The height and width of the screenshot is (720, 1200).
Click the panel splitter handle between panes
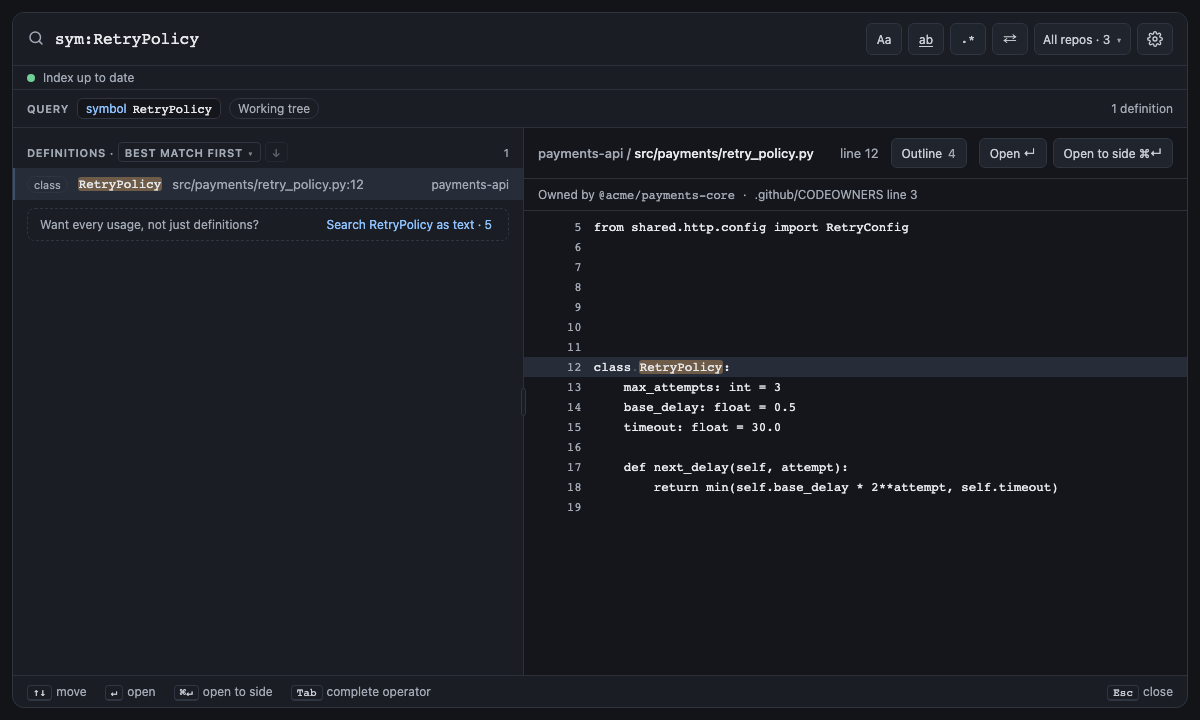(523, 402)
